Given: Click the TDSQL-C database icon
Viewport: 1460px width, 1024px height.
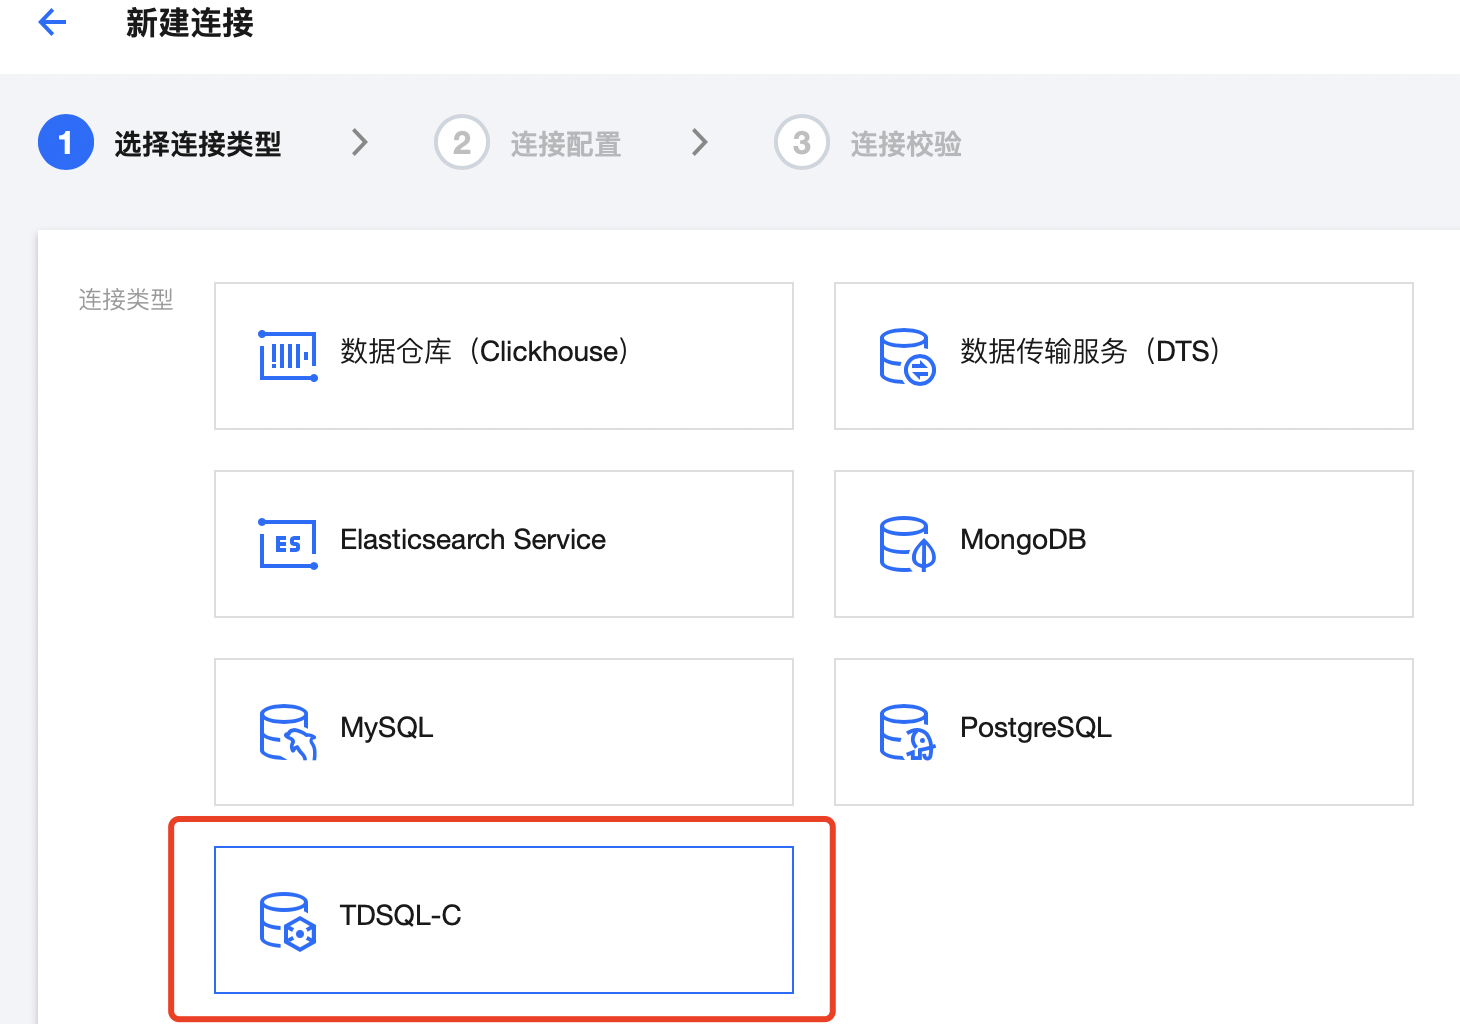Looking at the screenshot, I should click(x=288, y=920).
